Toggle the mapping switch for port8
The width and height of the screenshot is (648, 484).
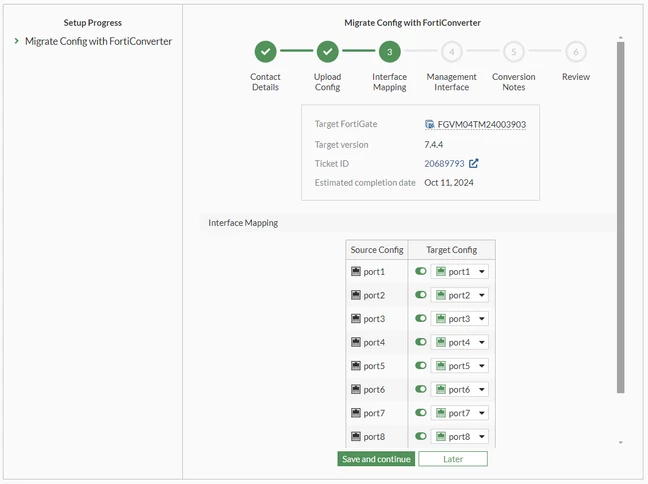pos(421,436)
